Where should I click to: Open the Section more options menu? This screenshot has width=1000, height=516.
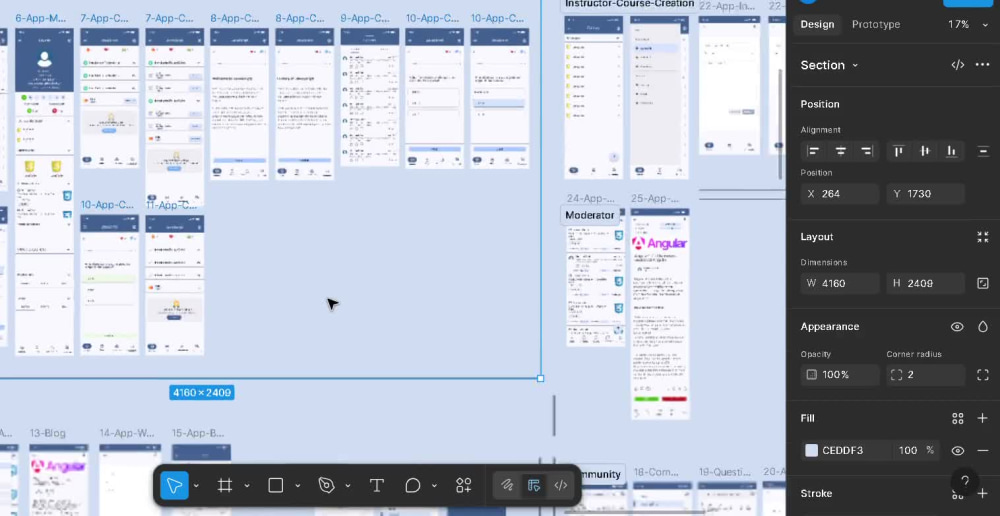tap(983, 65)
